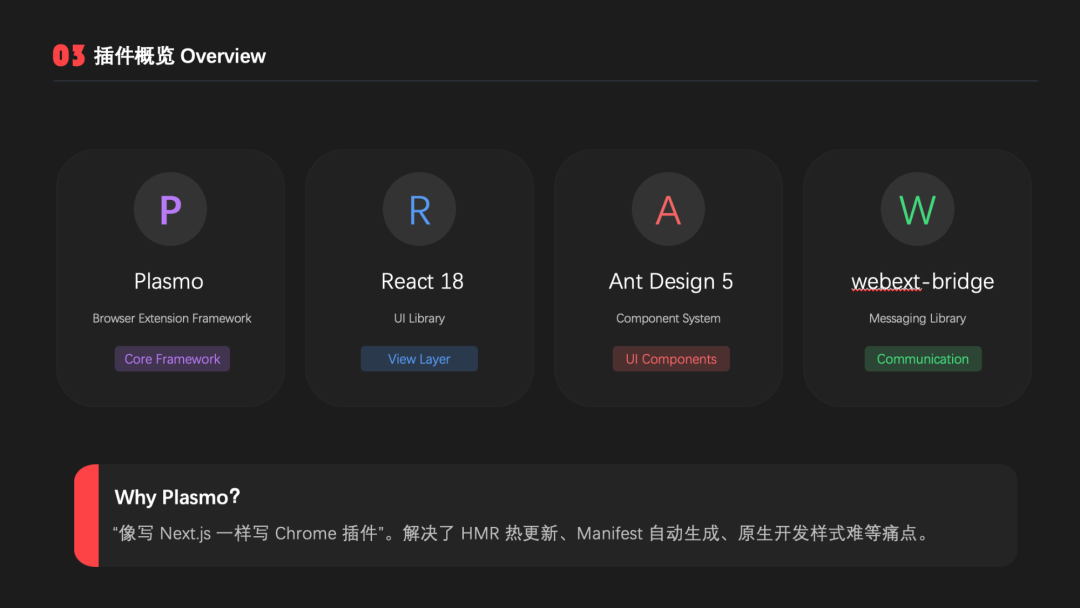Click the UI Components tag
Image resolution: width=1080 pixels, height=608 pixels.
pyautogui.click(x=671, y=359)
